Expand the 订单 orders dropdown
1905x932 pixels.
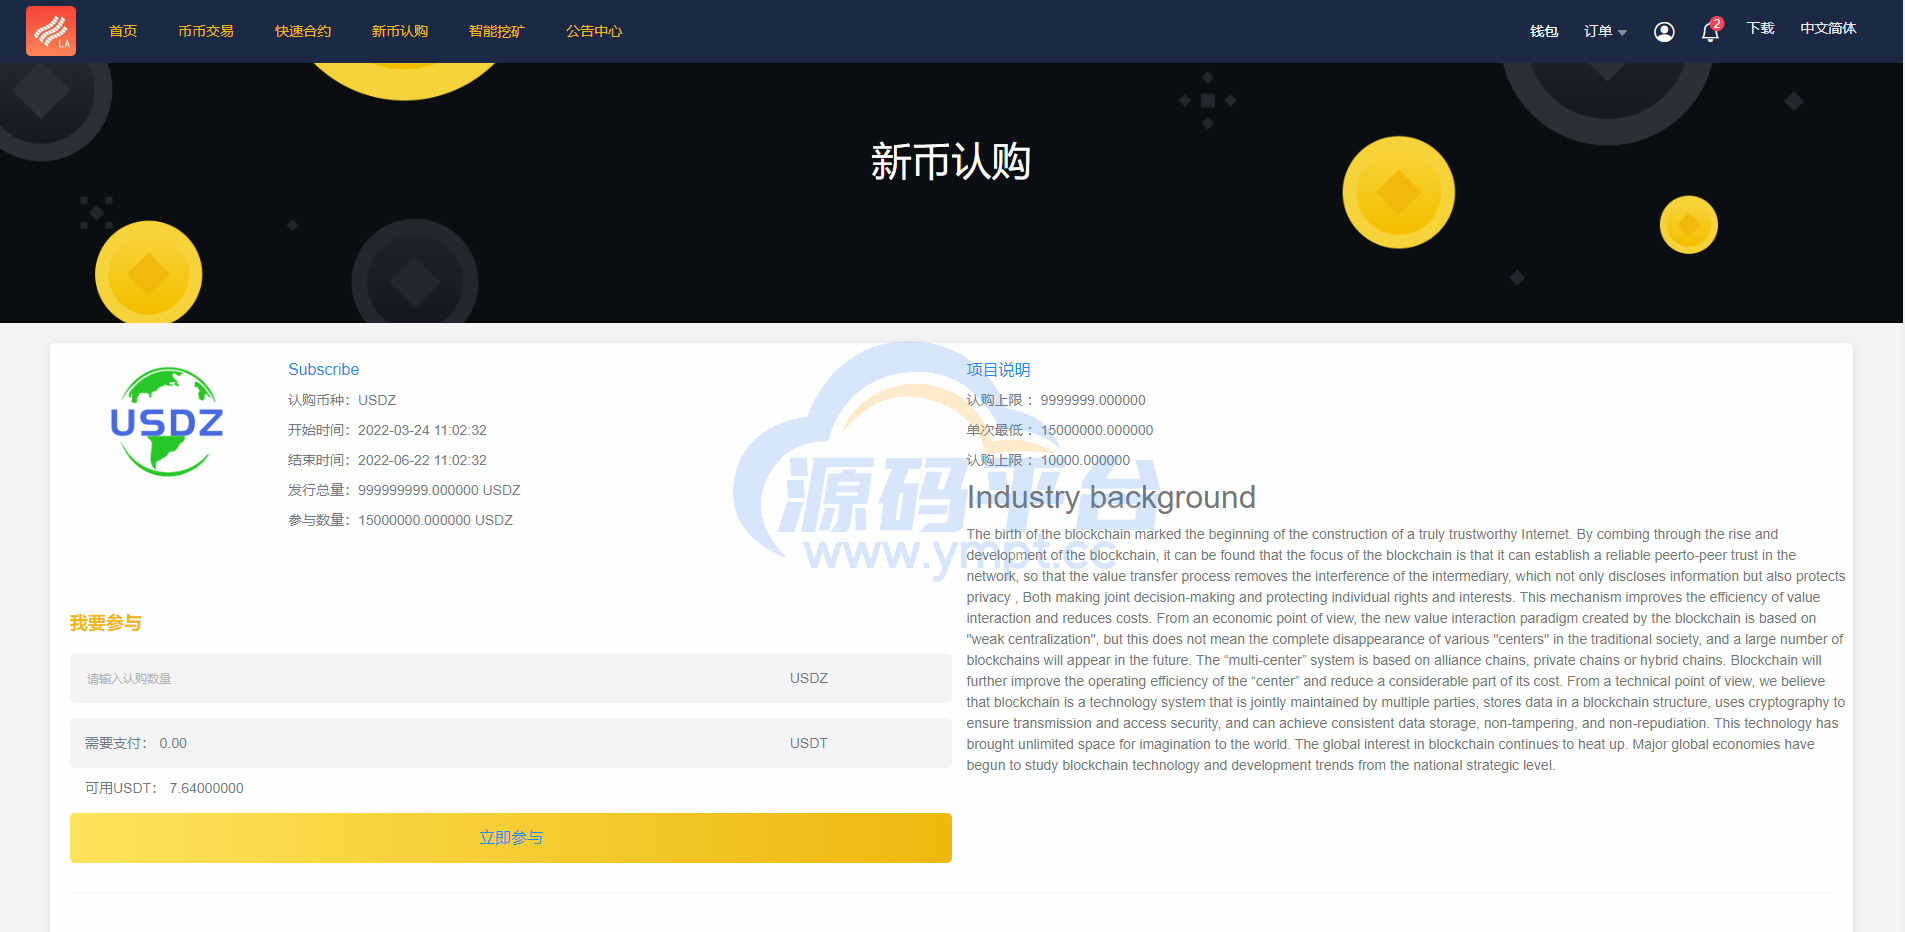1605,31
